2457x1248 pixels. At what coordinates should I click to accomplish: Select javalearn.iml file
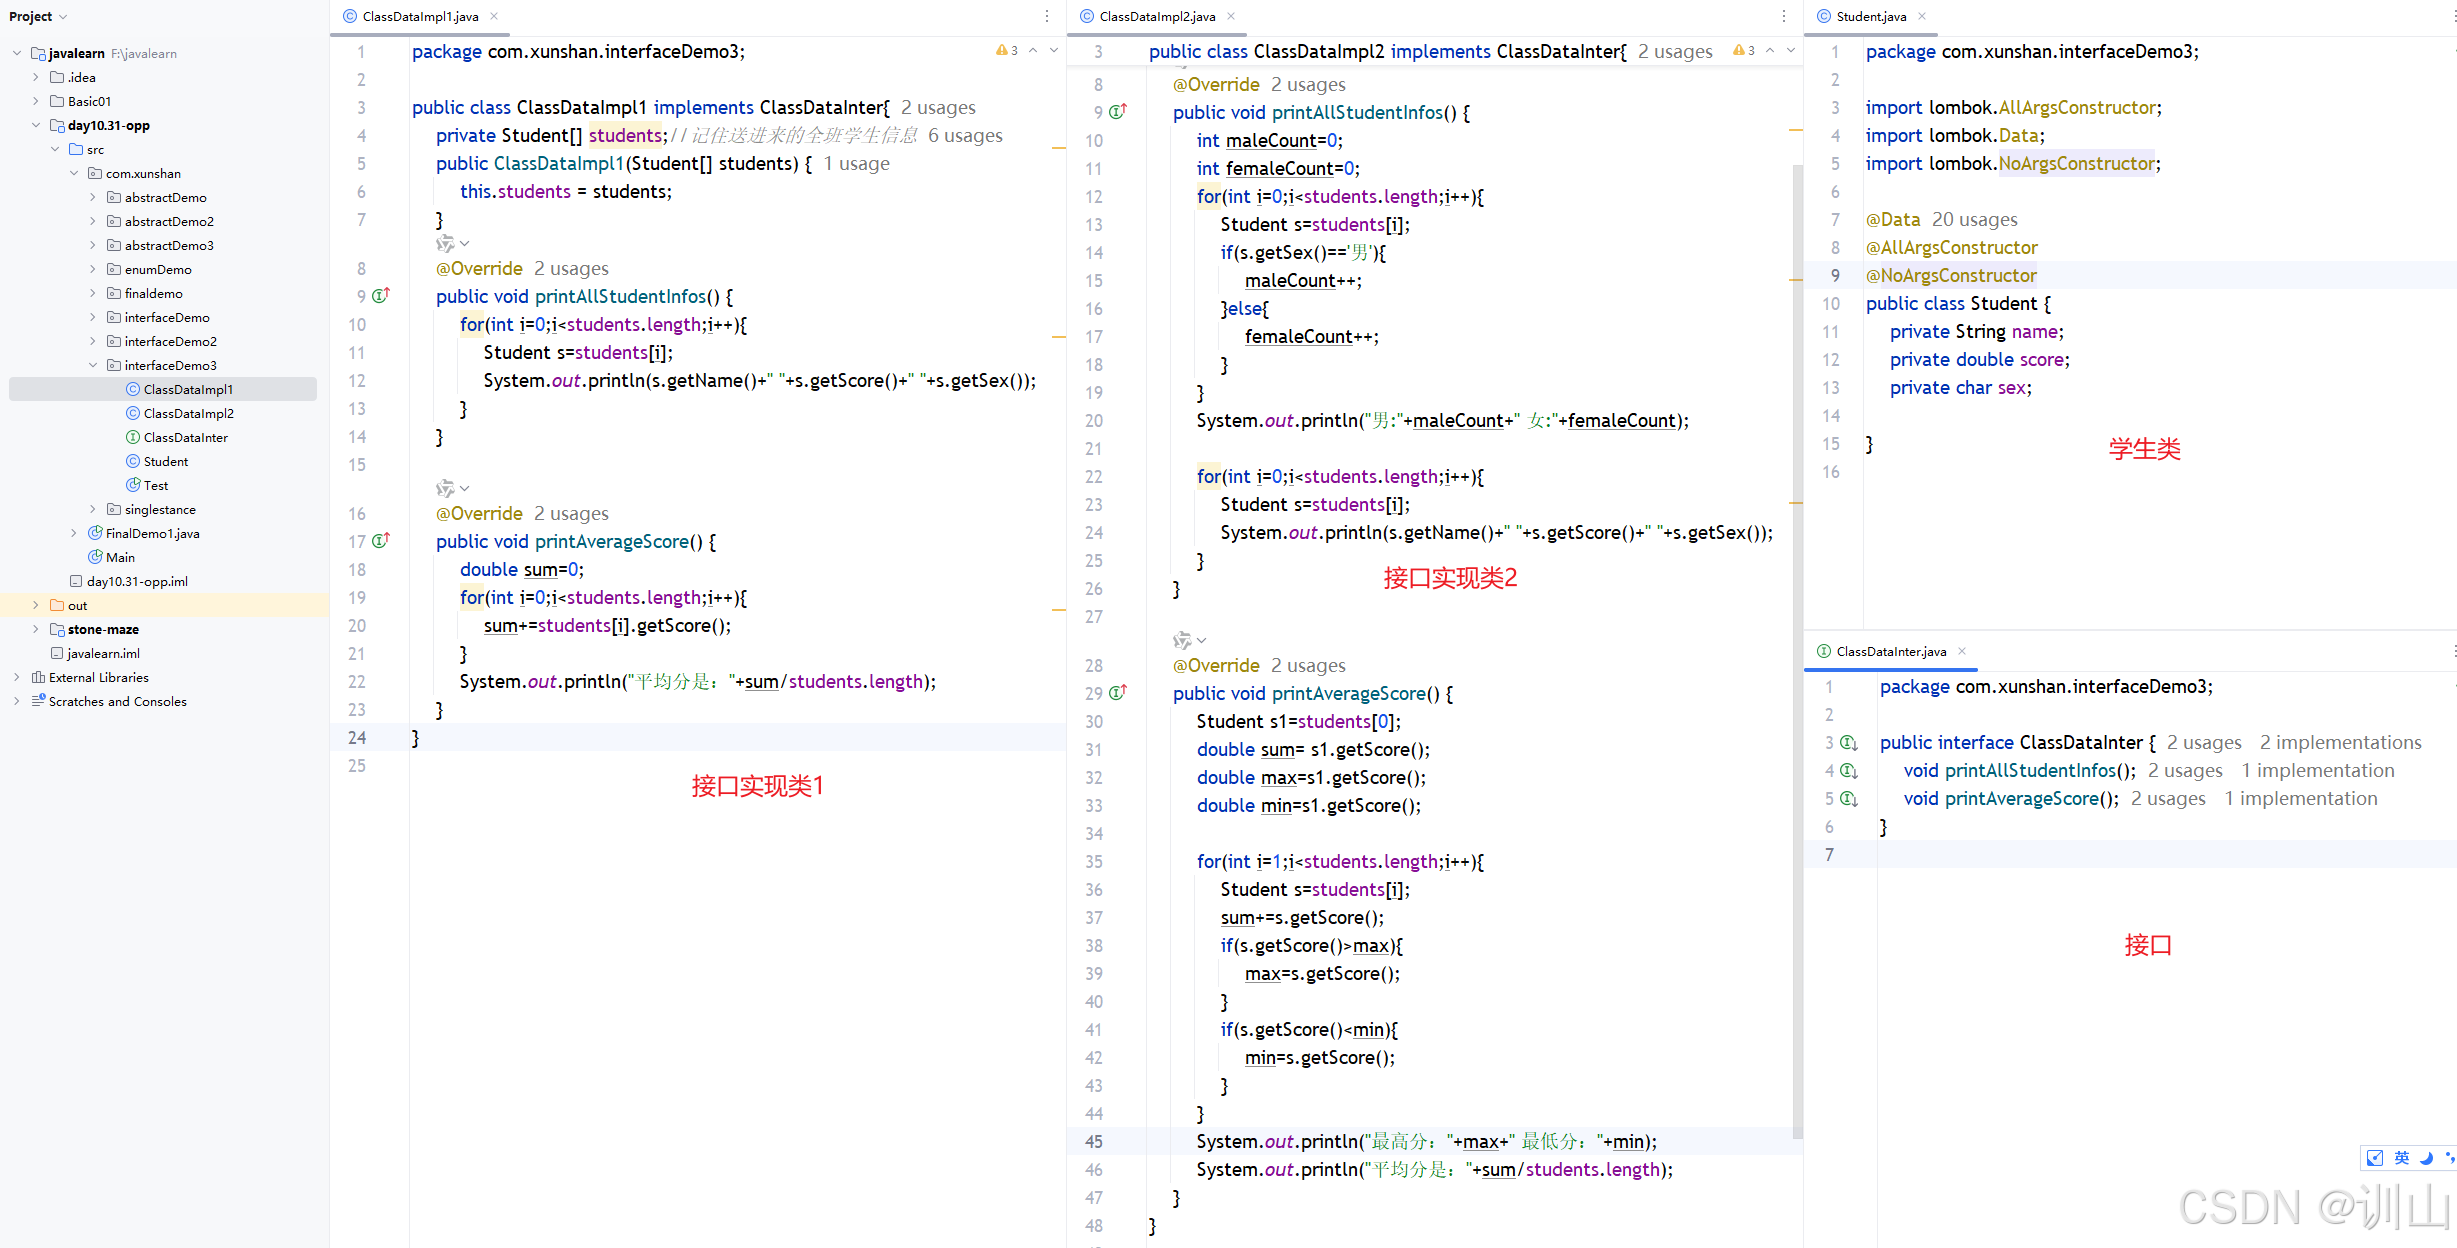coord(103,653)
